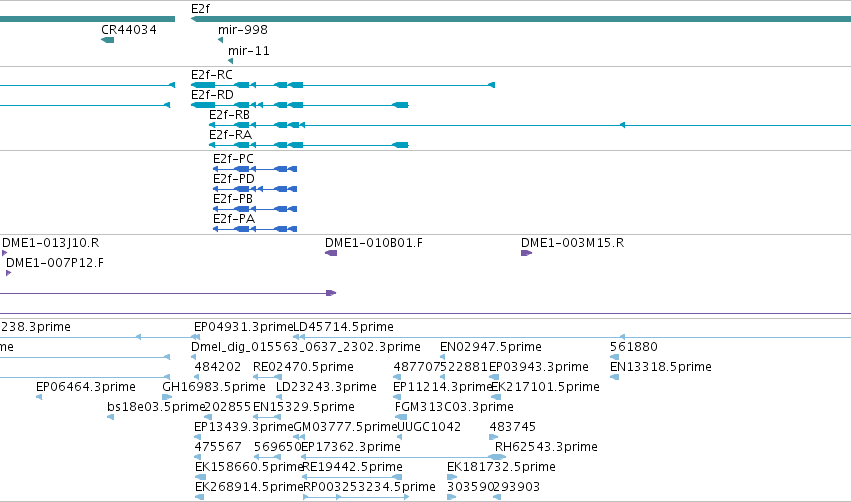Open the E2f-PB protein label

pos(233,199)
